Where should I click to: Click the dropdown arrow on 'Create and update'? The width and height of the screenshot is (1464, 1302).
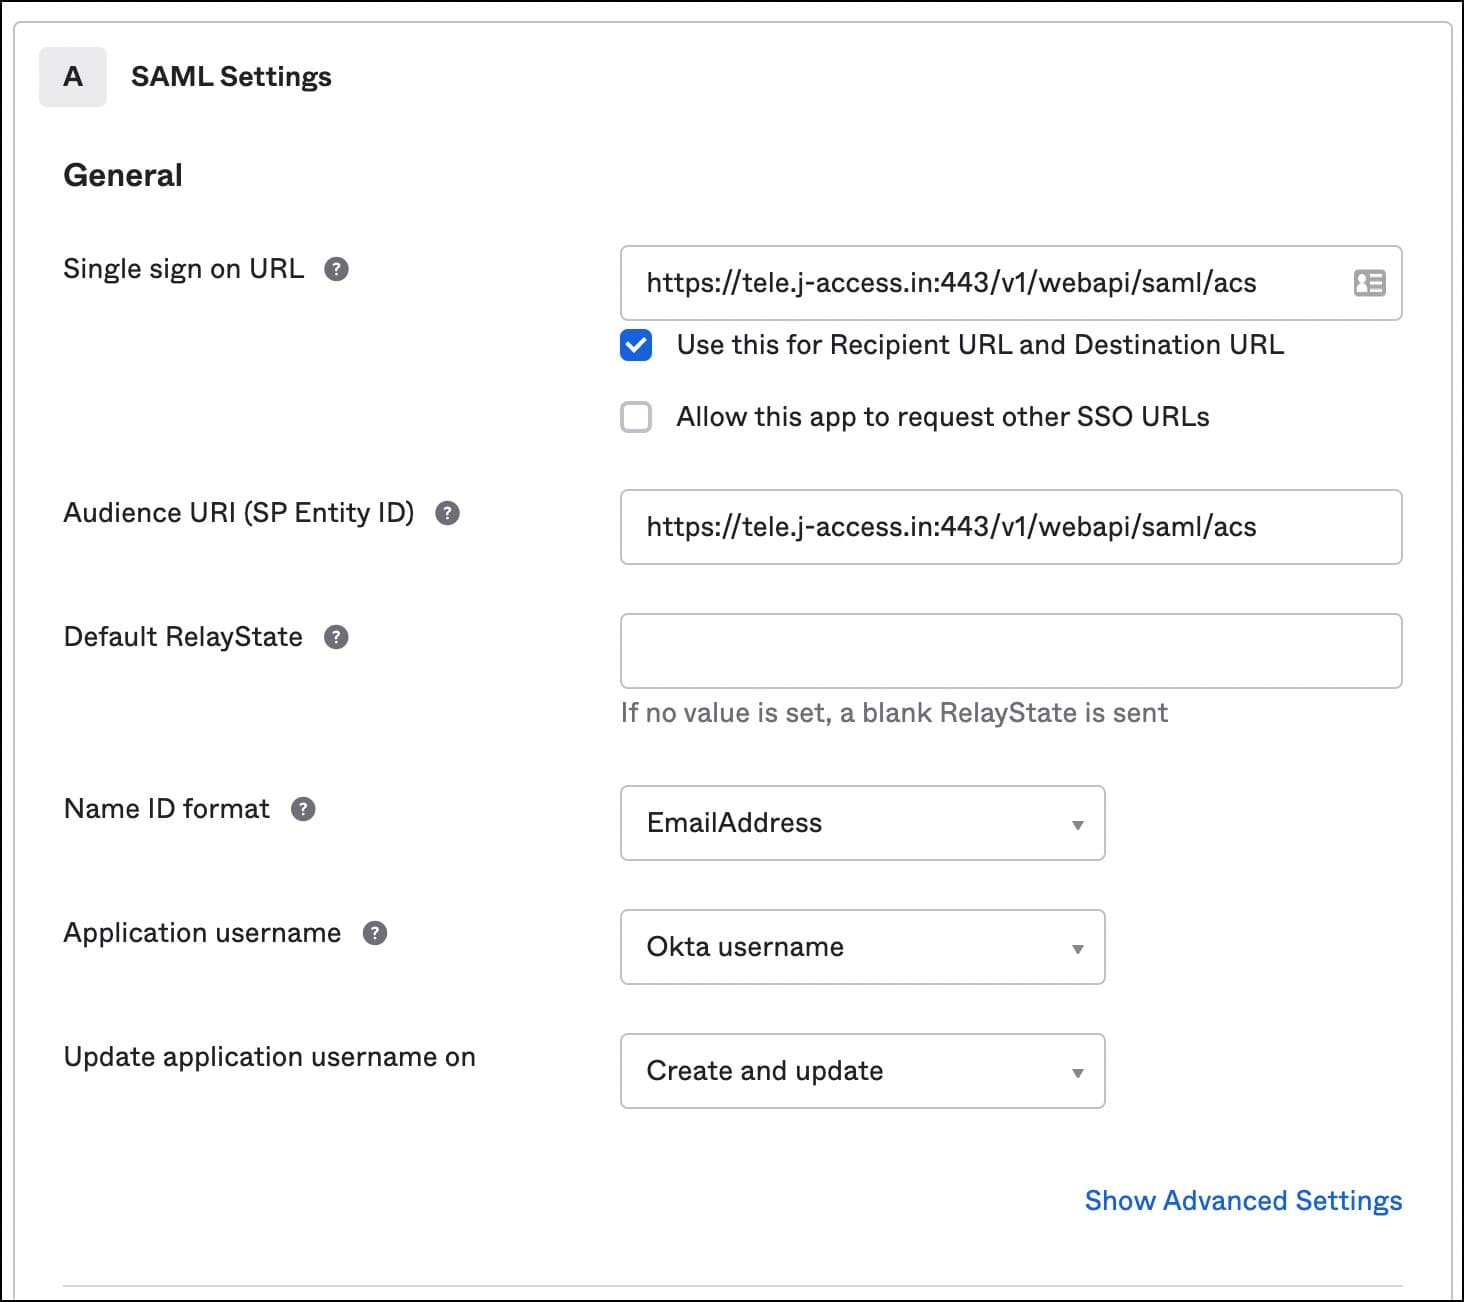point(1077,1072)
